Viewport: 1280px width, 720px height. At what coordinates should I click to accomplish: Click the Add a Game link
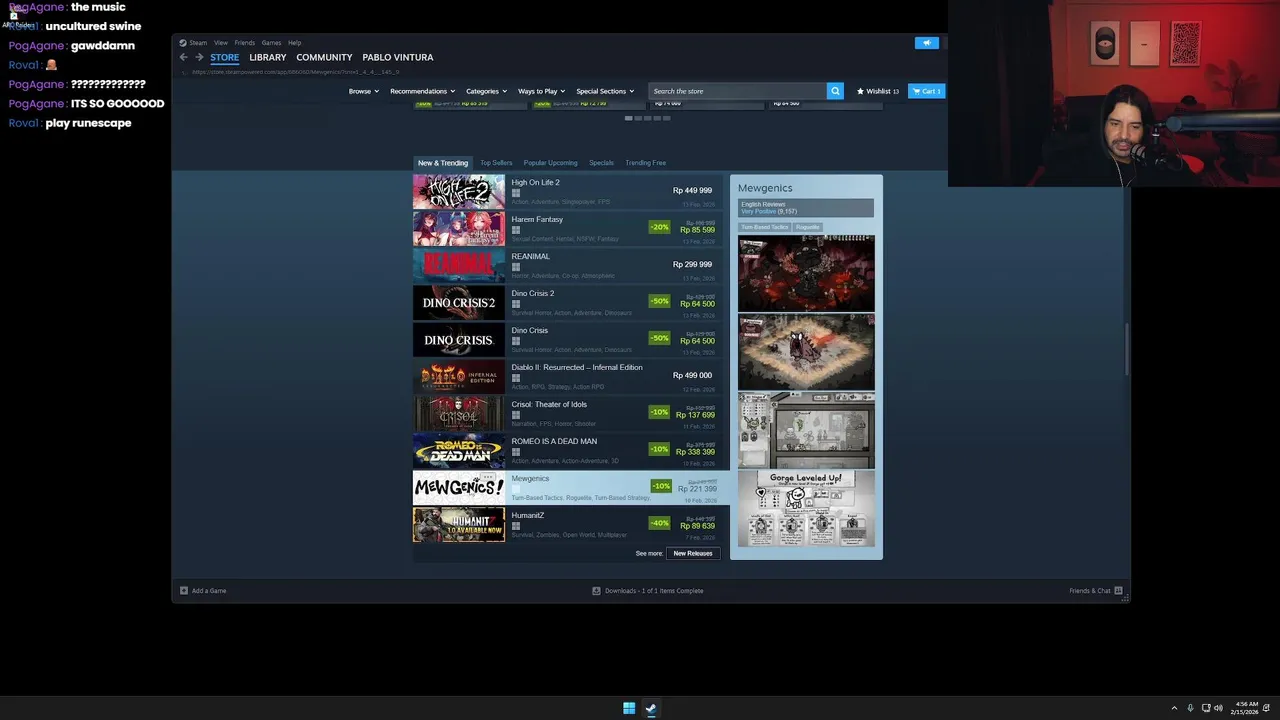click(209, 591)
